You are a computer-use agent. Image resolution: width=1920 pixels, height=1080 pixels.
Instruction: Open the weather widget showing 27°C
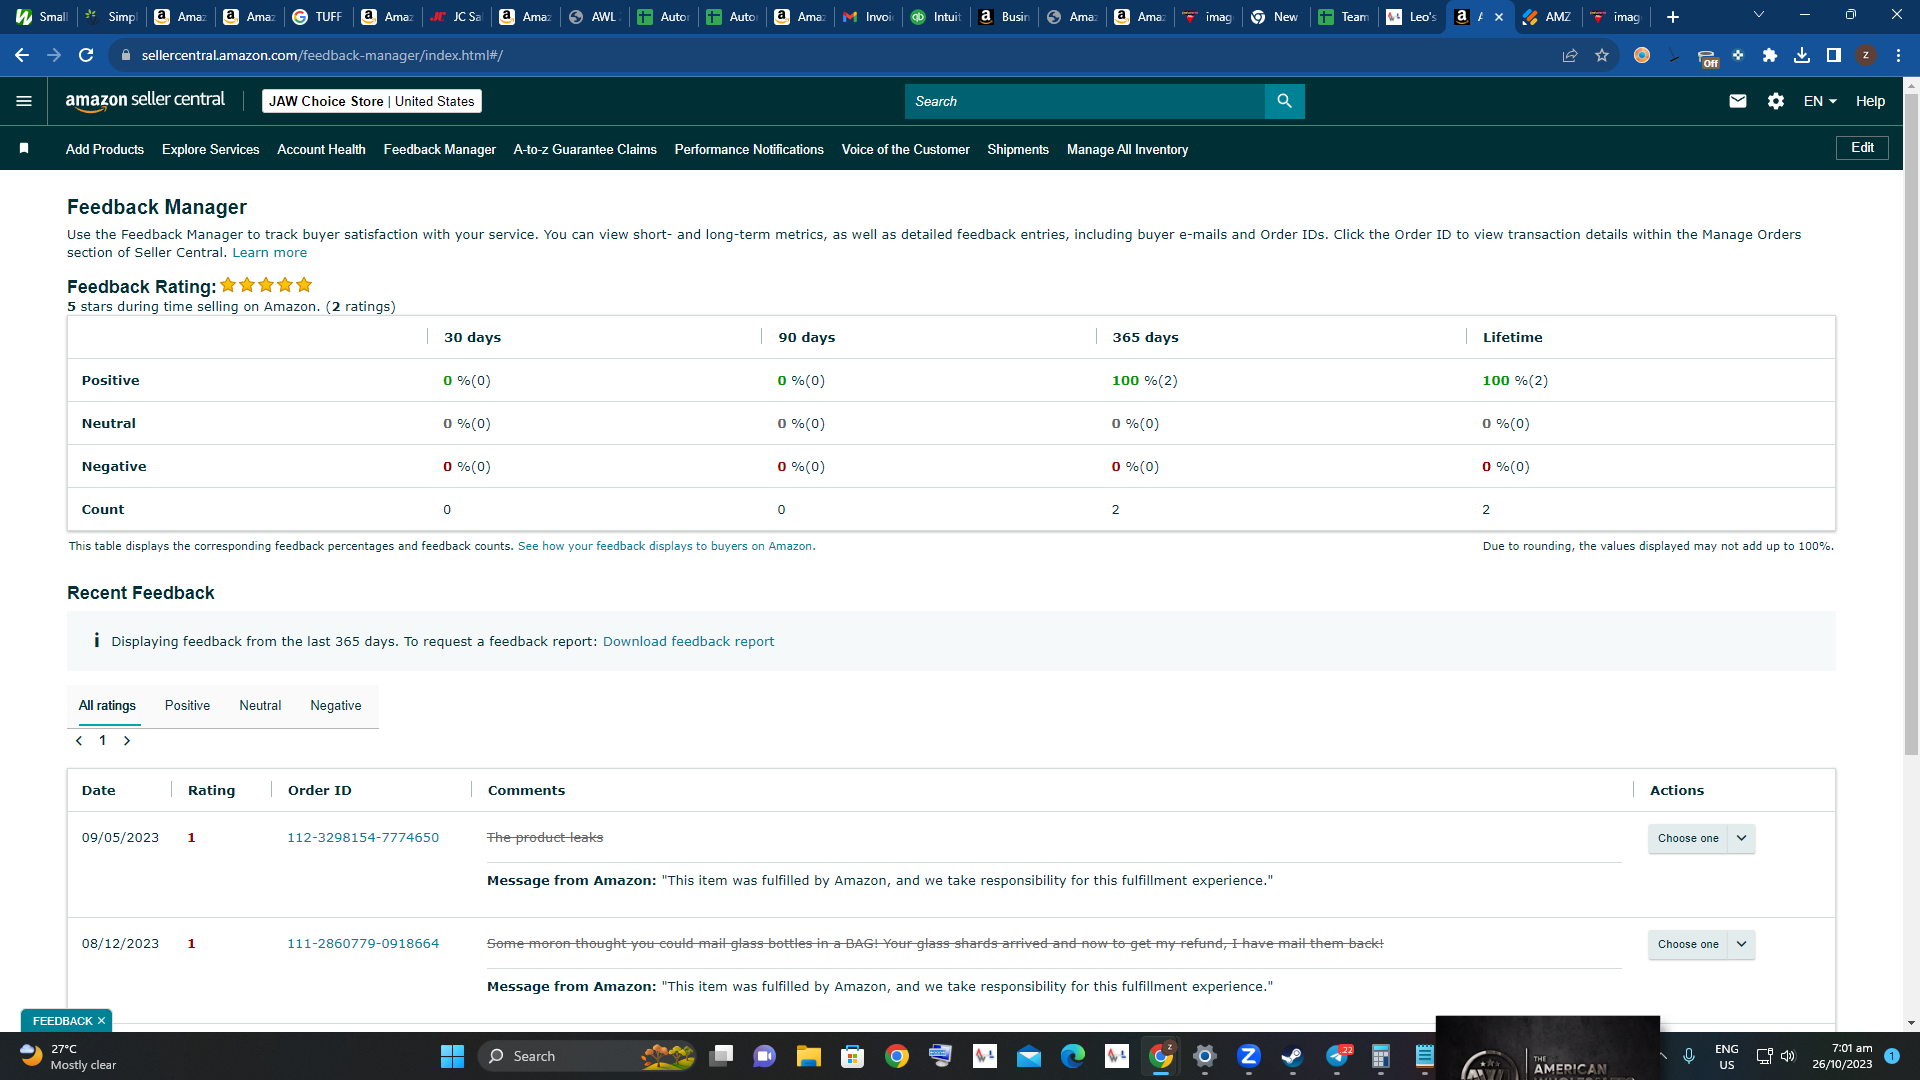coord(68,1056)
